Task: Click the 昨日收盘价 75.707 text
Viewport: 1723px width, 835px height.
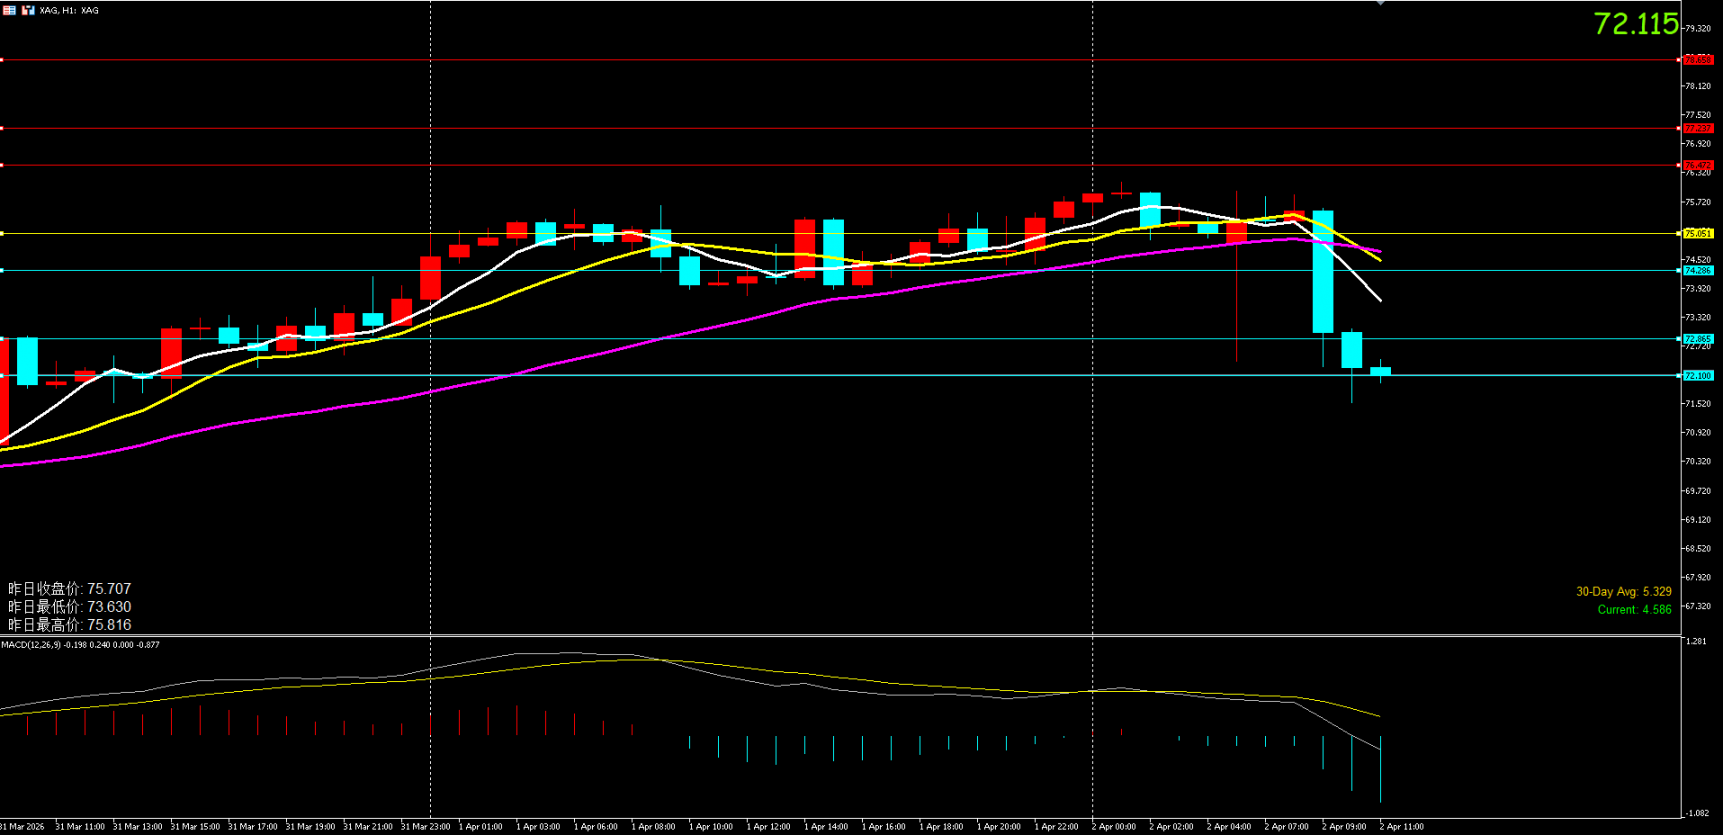Action: (x=69, y=589)
